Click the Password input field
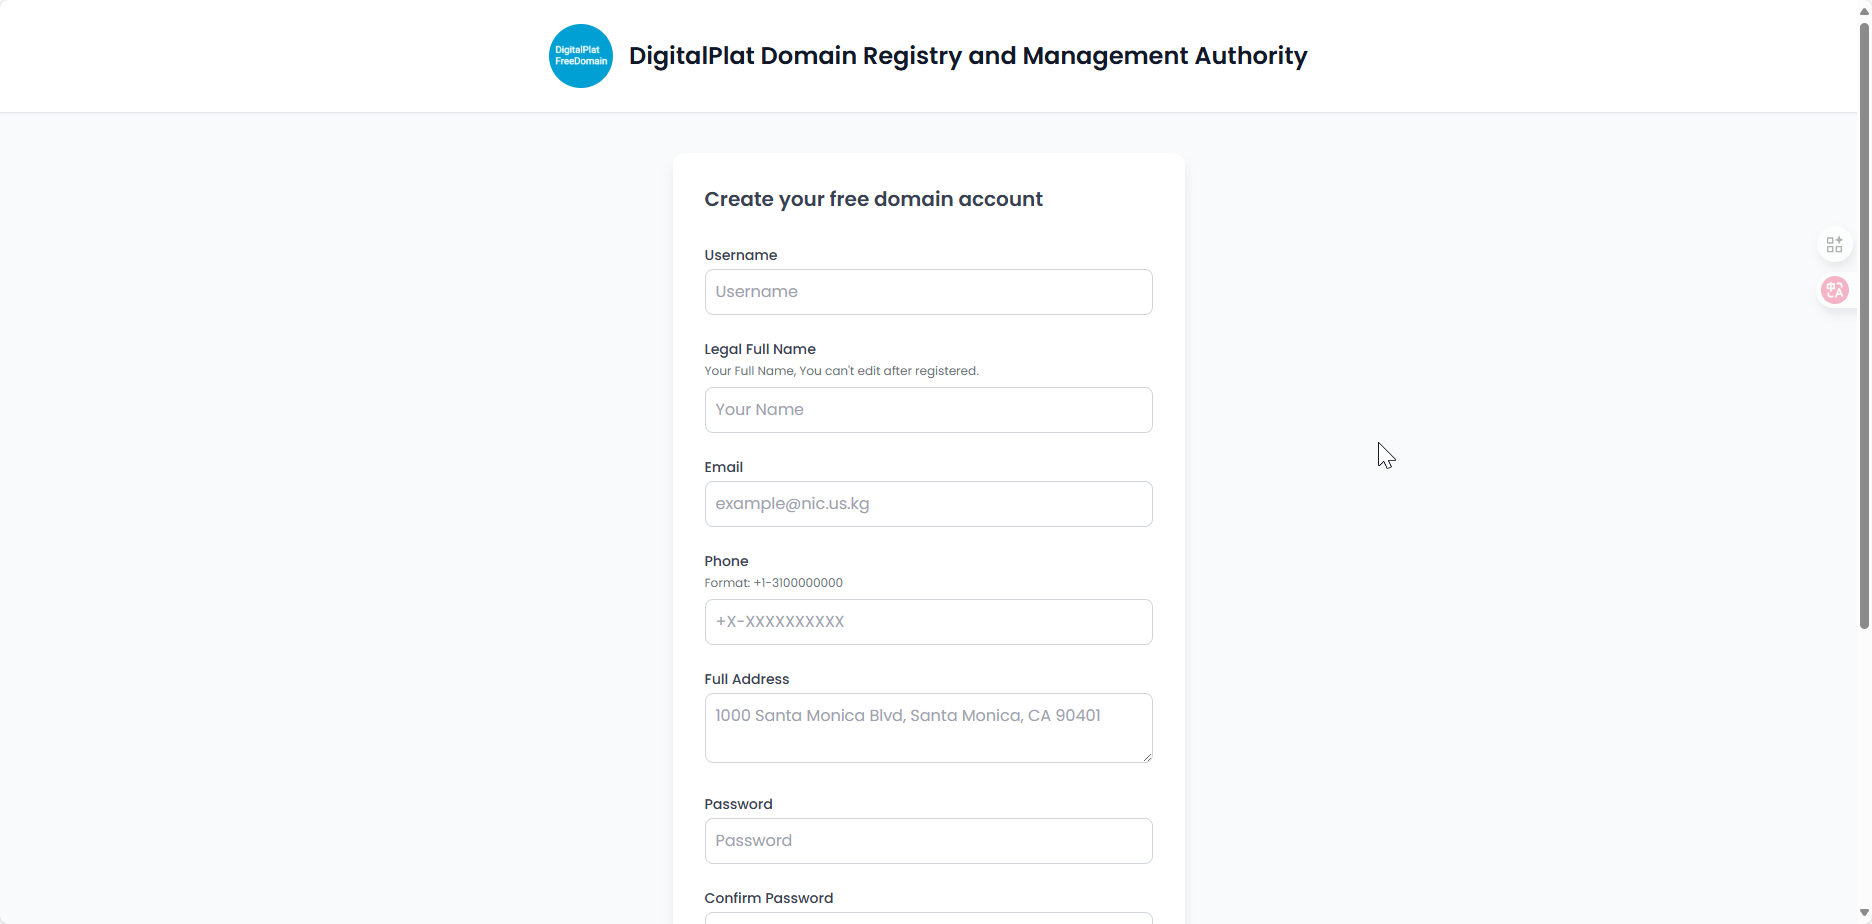This screenshot has width=1872, height=924. pos(928,841)
